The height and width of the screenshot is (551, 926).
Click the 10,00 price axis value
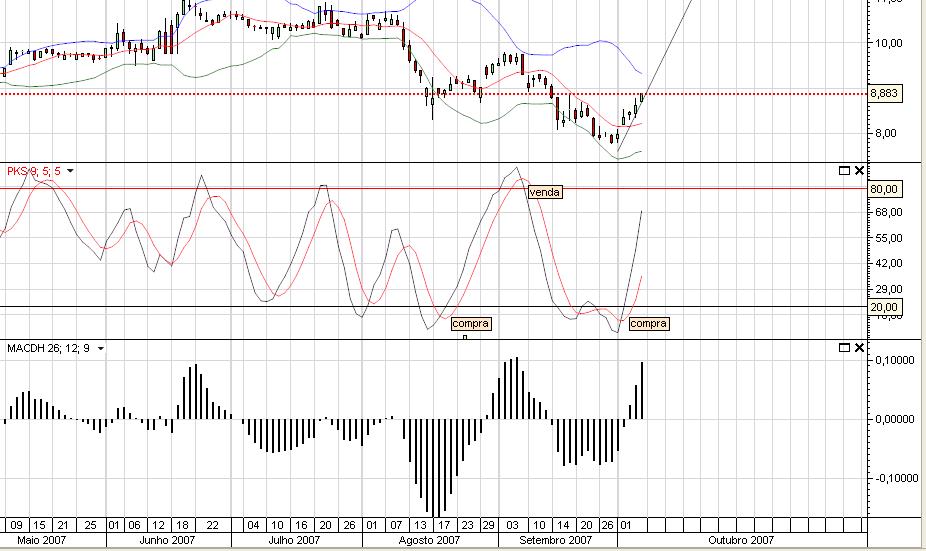pyautogui.click(x=889, y=43)
